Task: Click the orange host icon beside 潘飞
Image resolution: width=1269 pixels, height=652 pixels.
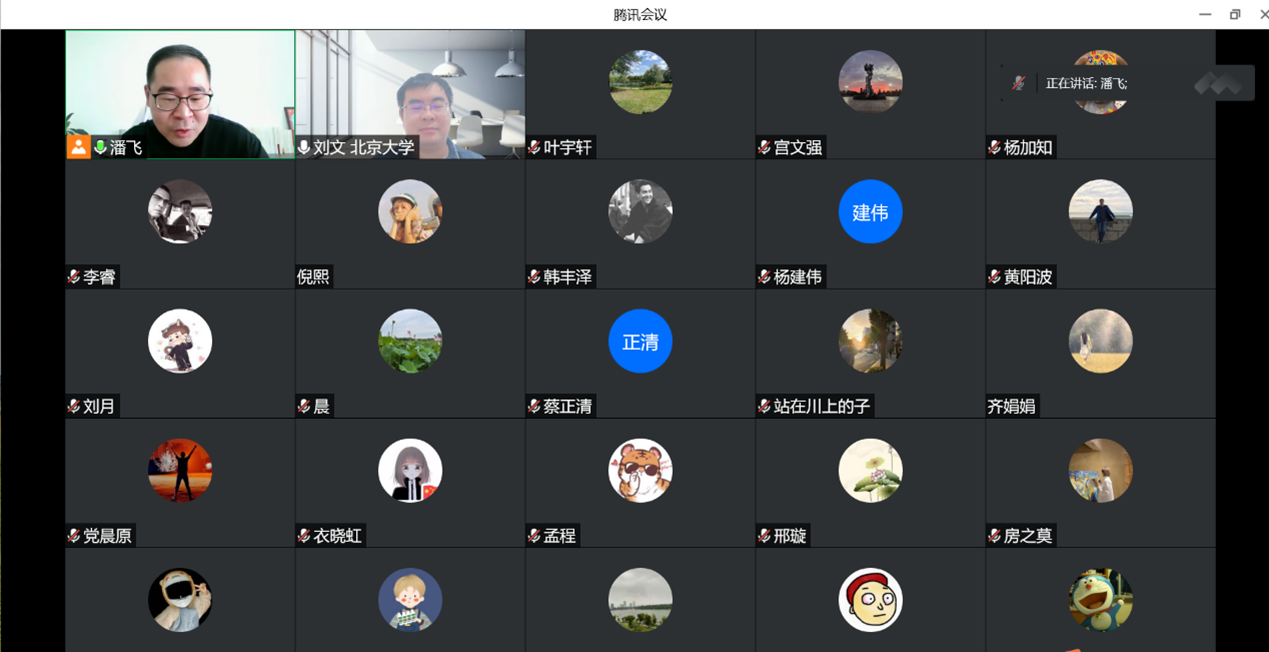Action: (x=78, y=147)
